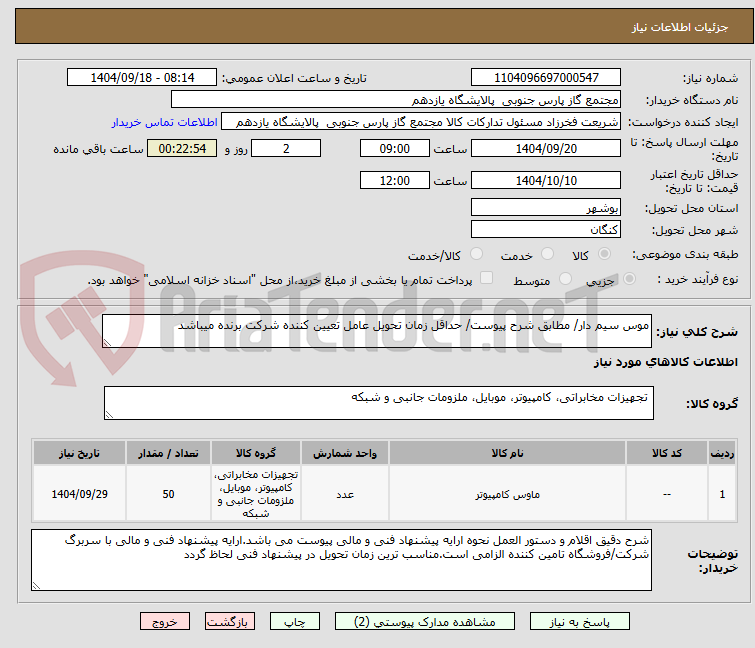The width and height of the screenshot is (755, 648).
Task: Click the 'نام کالا' column header
Action: 508,453
